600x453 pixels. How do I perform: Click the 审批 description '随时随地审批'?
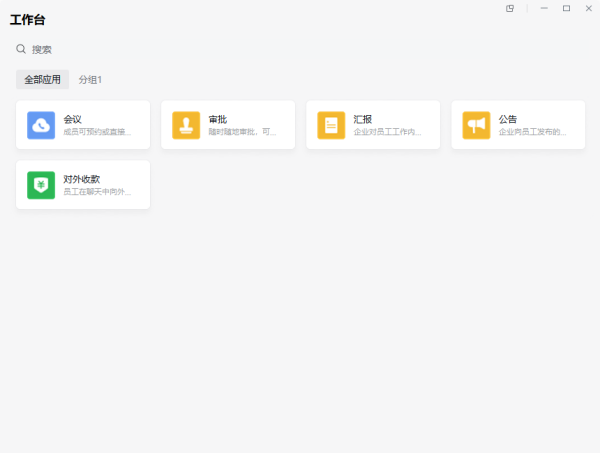point(242,132)
